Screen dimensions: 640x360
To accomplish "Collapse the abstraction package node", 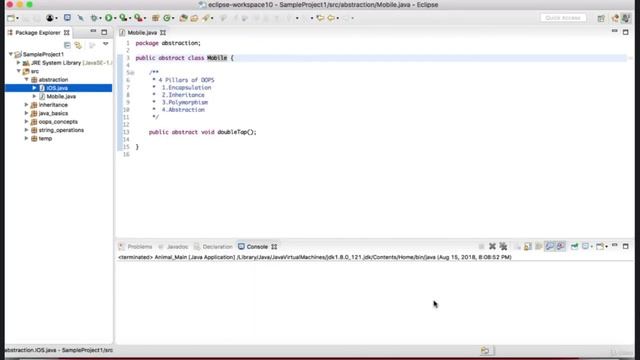I will pyautogui.click(x=27, y=80).
